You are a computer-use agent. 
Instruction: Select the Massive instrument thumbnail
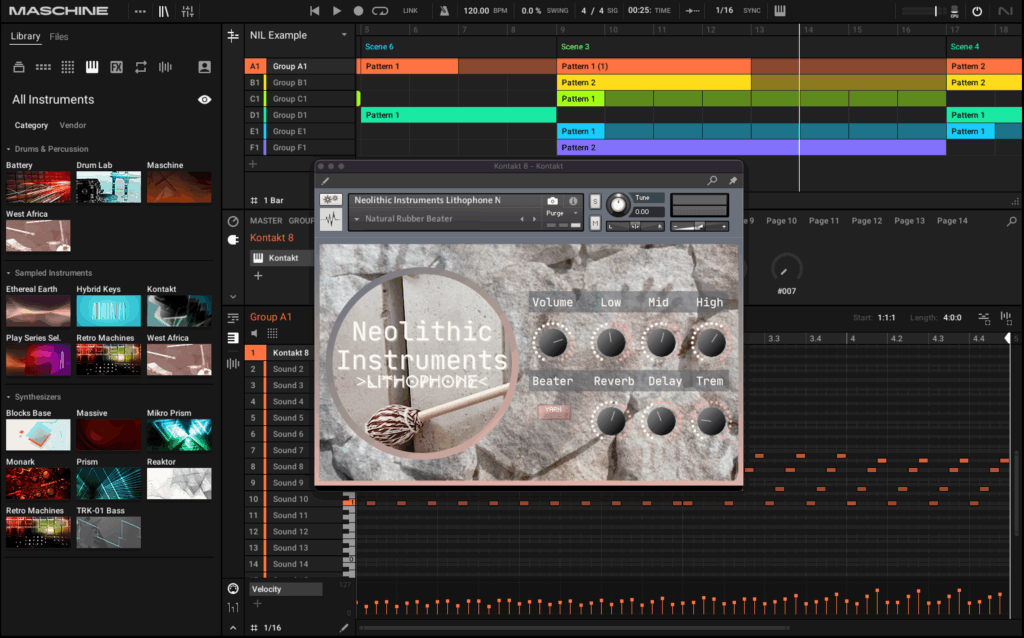[x=108, y=435]
